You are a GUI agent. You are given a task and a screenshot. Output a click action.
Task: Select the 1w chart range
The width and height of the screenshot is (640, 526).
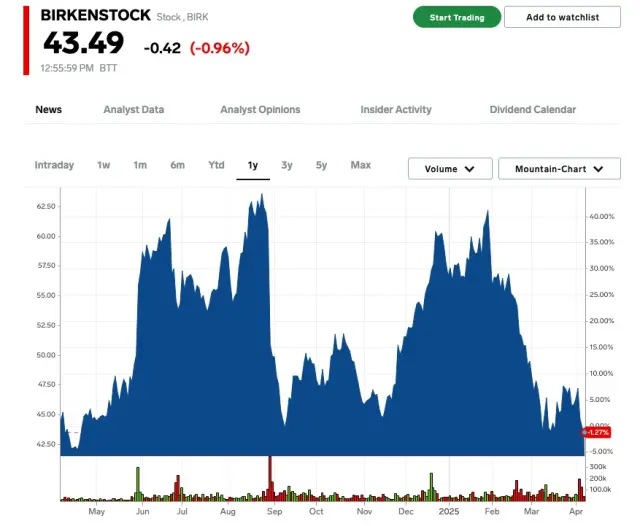(x=104, y=165)
